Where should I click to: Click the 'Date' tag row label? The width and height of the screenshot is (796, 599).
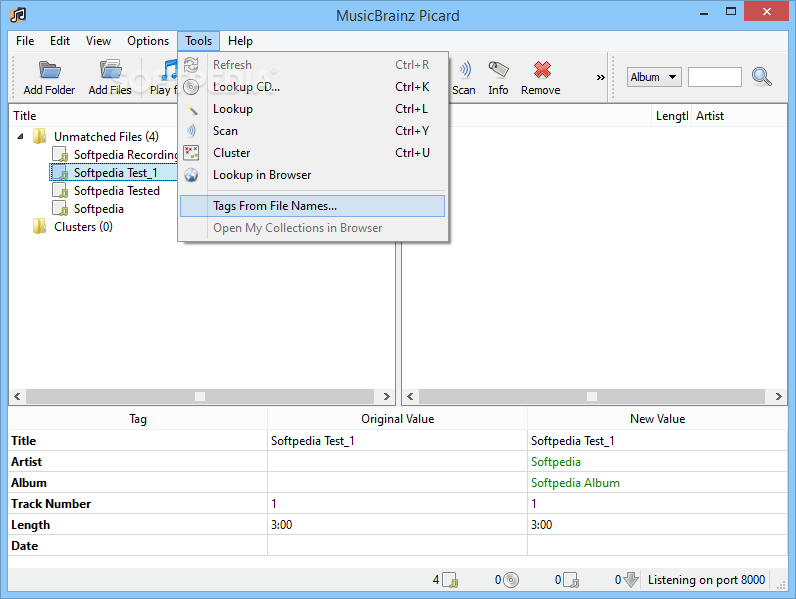tap(24, 546)
